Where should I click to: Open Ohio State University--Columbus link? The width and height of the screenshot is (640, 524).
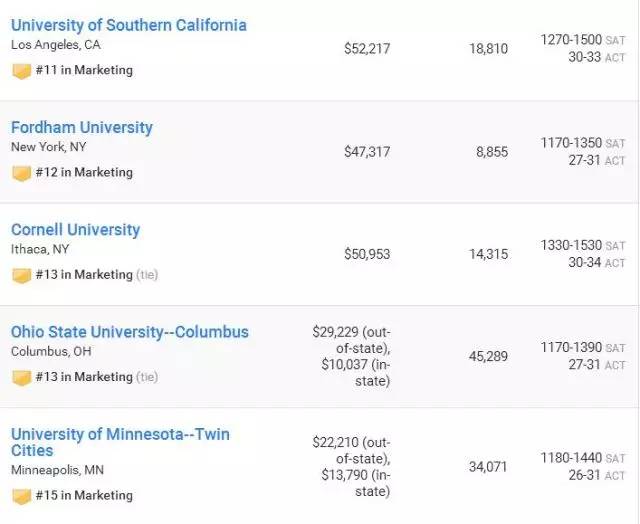(130, 332)
